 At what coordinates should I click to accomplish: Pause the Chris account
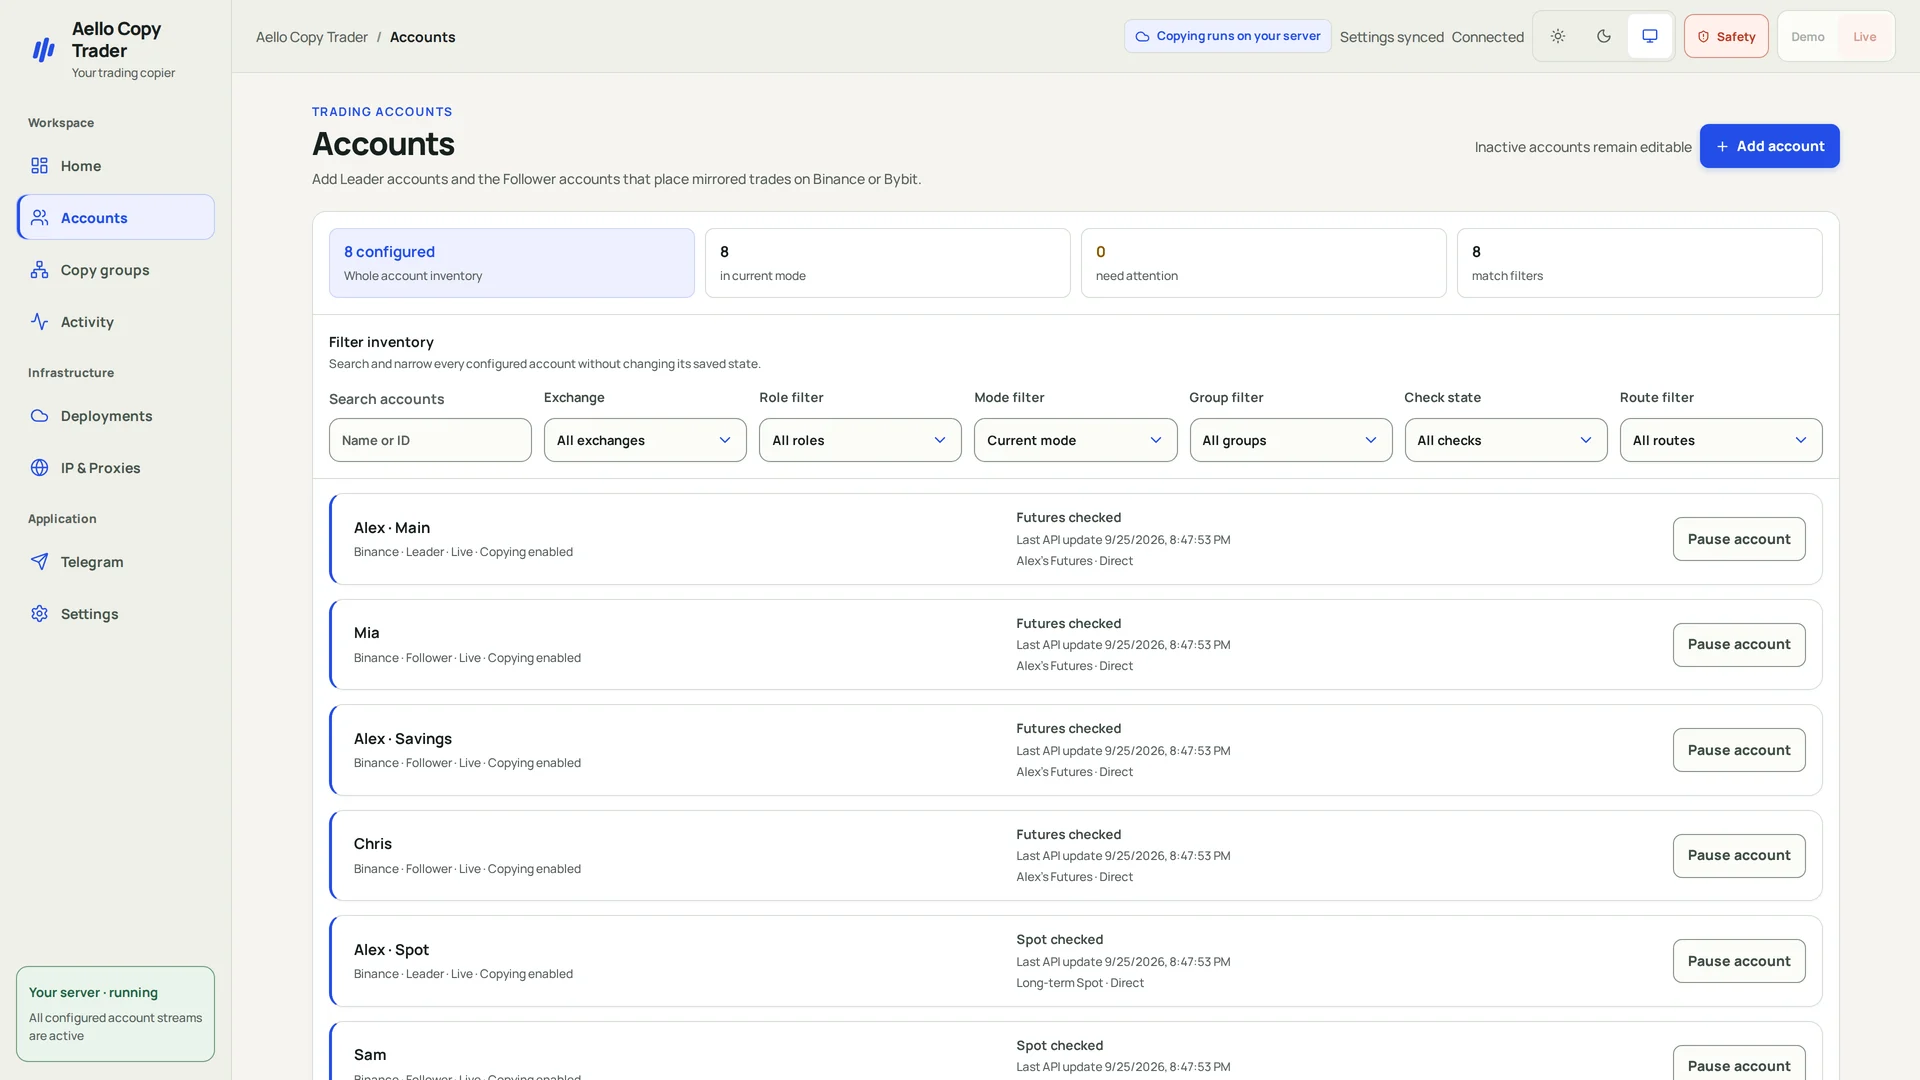click(x=1739, y=856)
